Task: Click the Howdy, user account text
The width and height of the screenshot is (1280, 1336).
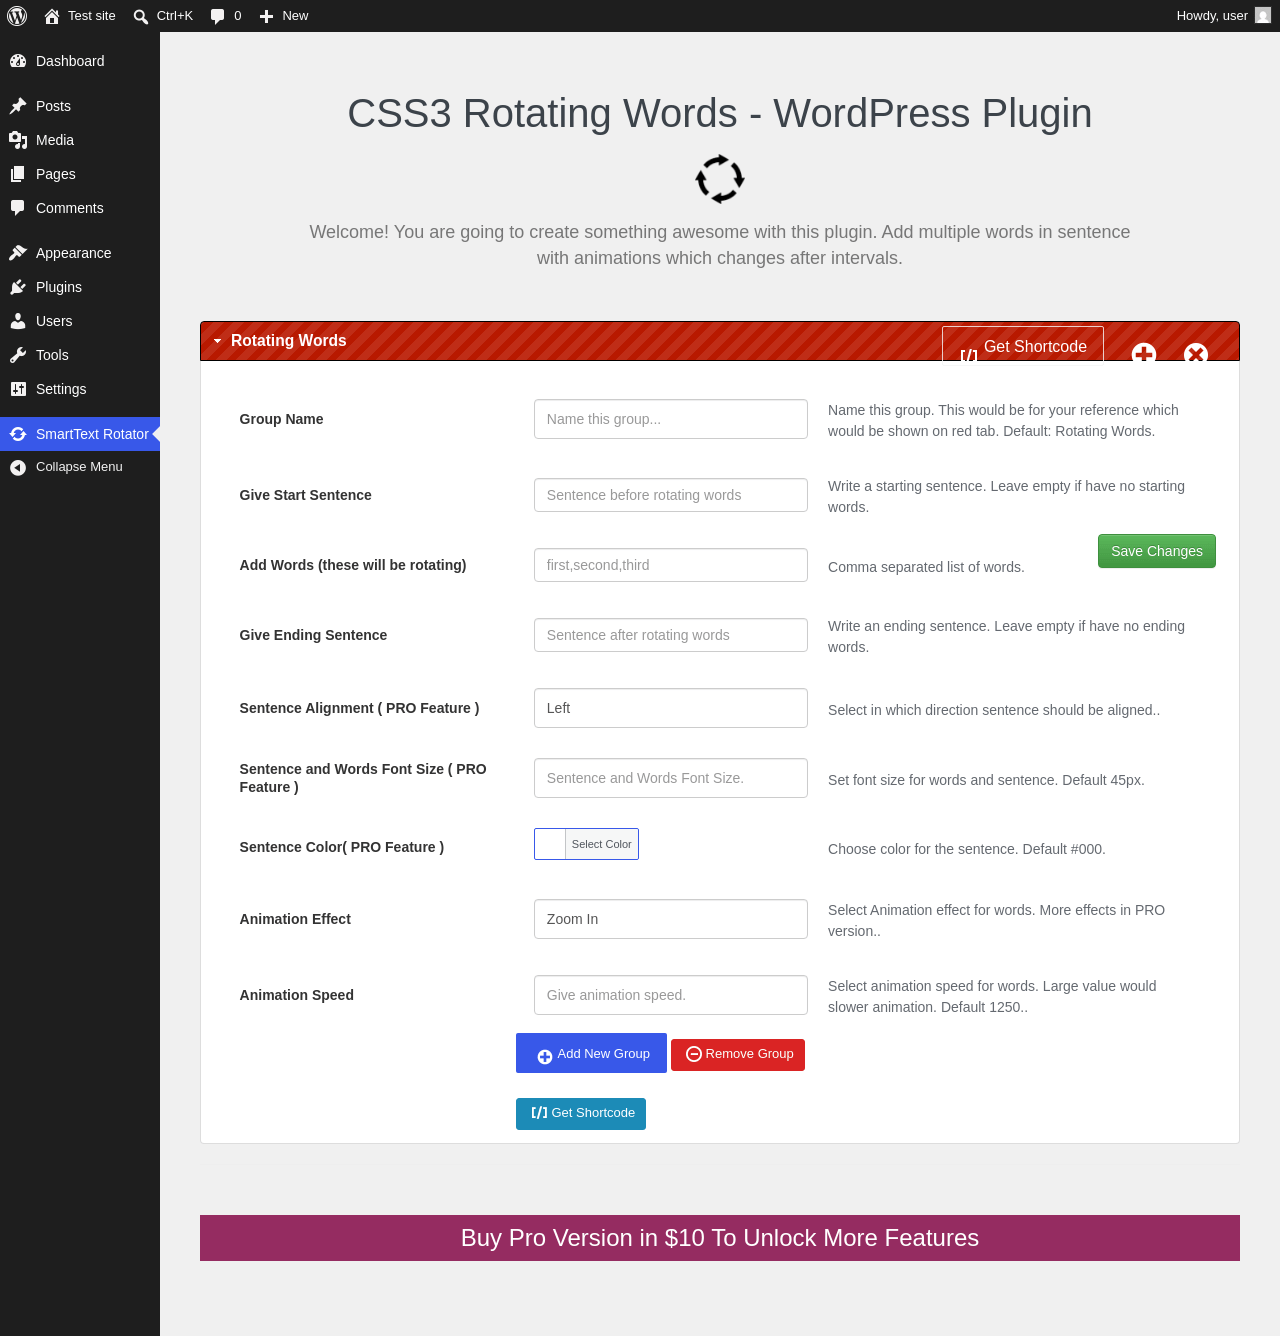Action: pyautogui.click(x=1212, y=16)
